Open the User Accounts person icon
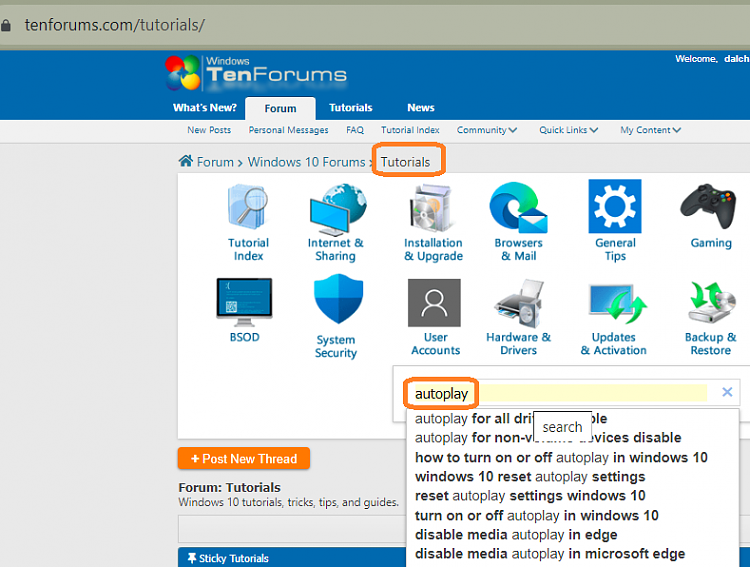Screen dimensions: 750x567 (x=434, y=302)
